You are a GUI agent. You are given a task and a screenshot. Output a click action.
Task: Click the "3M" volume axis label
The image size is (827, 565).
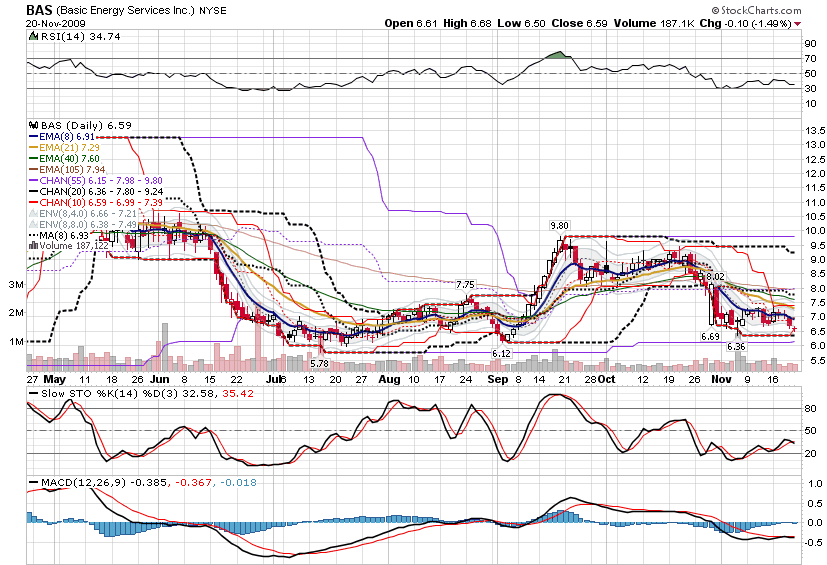click(16, 285)
